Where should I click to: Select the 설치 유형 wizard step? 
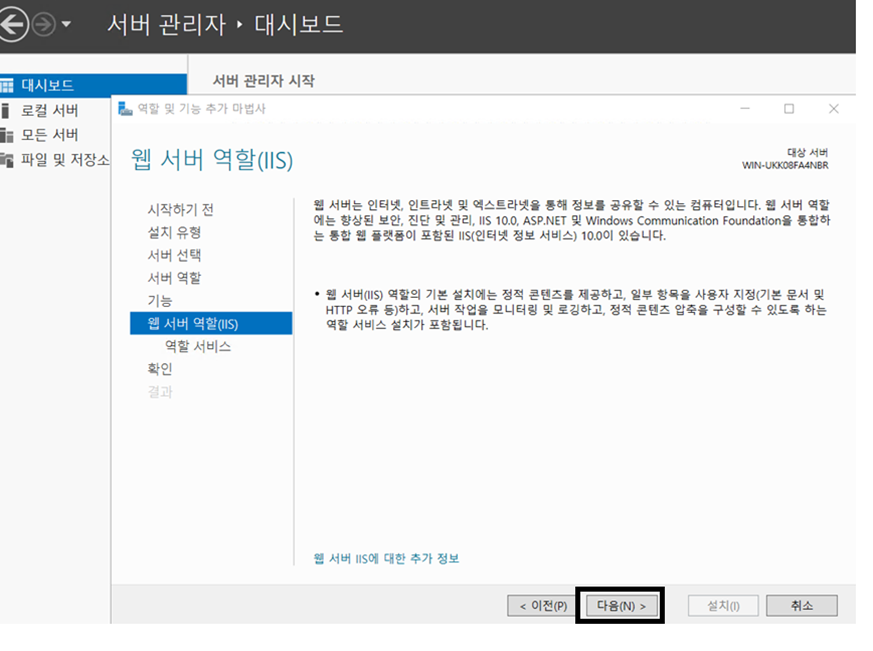174,232
